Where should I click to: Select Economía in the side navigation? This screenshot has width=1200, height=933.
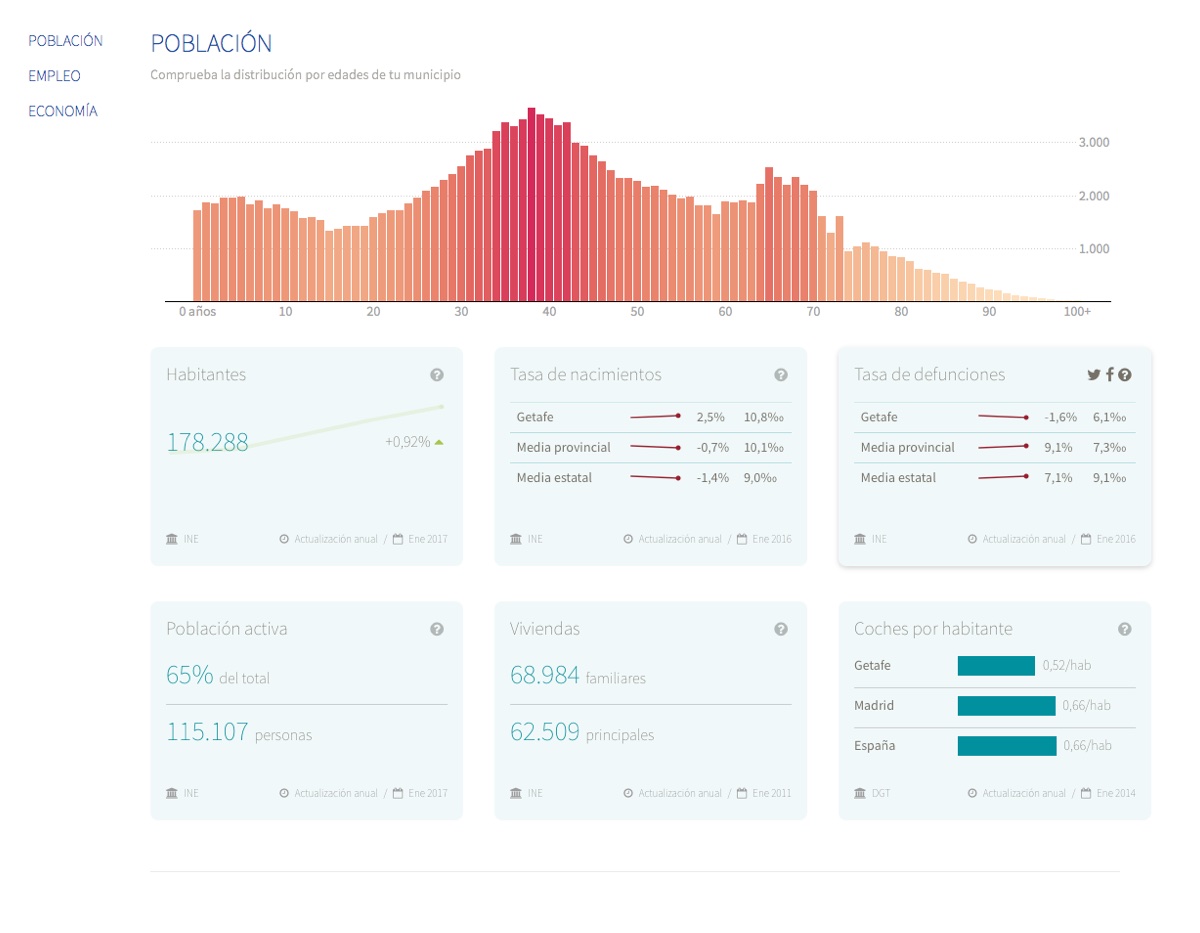[x=62, y=111]
